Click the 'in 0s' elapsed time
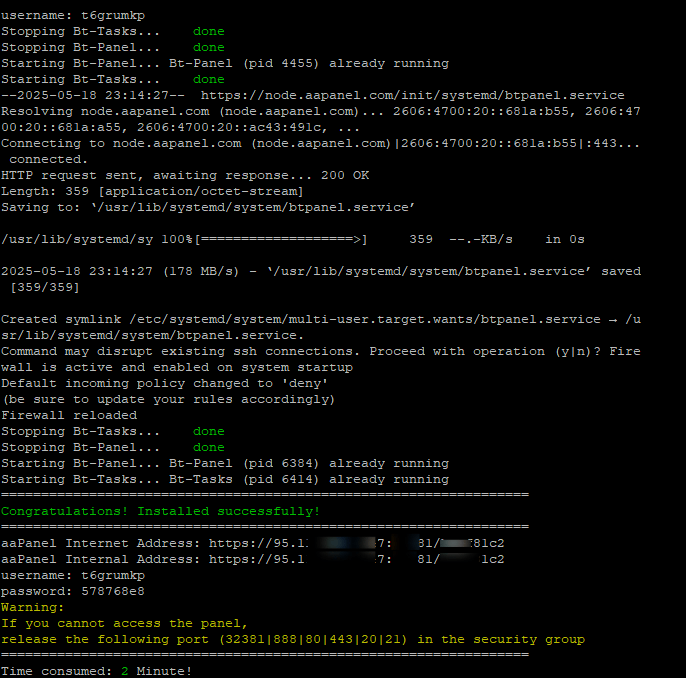This screenshot has height=678, width=686. pyautogui.click(x=565, y=239)
